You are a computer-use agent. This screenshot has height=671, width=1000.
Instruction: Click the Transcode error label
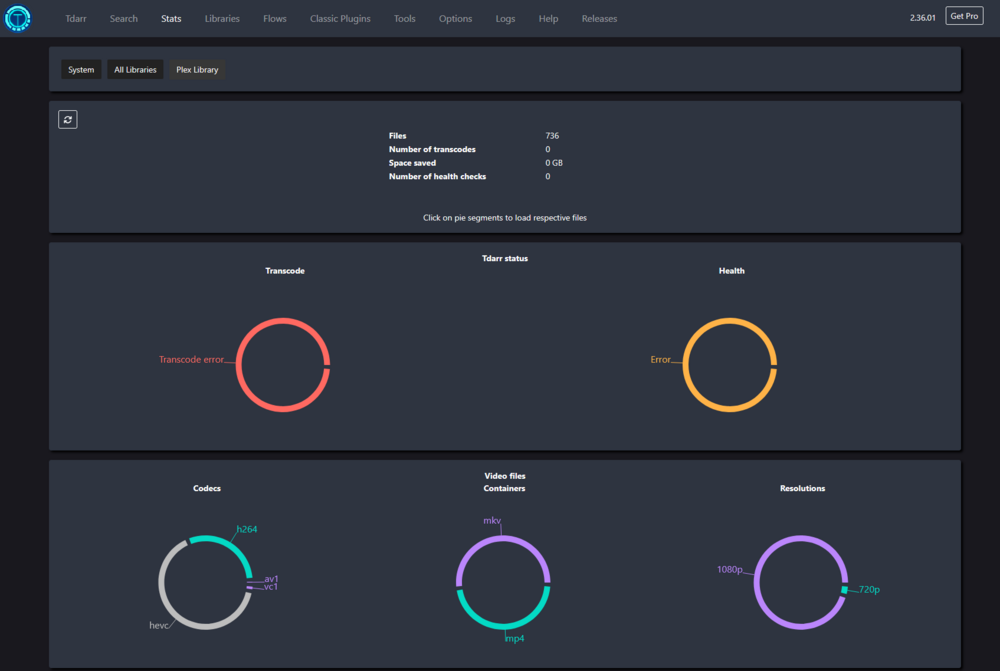pyautogui.click(x=191, y=360)
